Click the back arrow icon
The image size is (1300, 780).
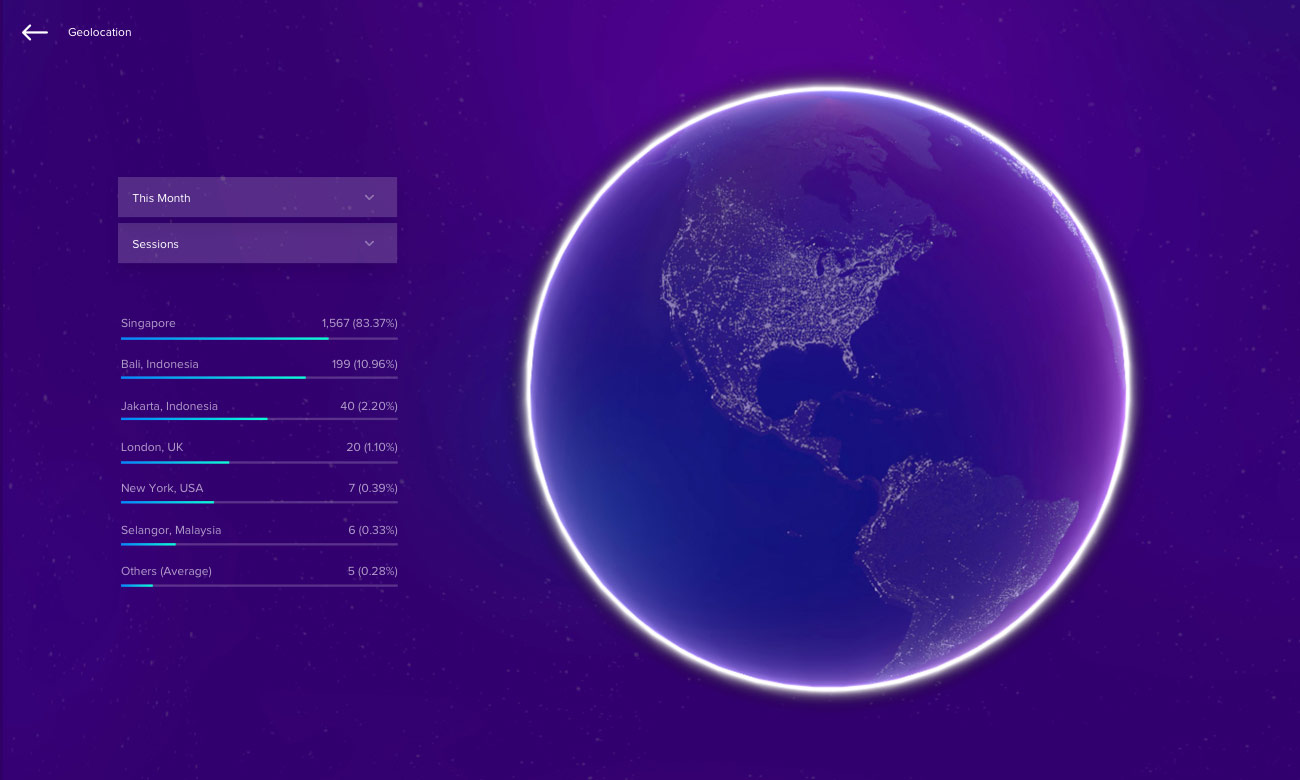coord(35,32)
